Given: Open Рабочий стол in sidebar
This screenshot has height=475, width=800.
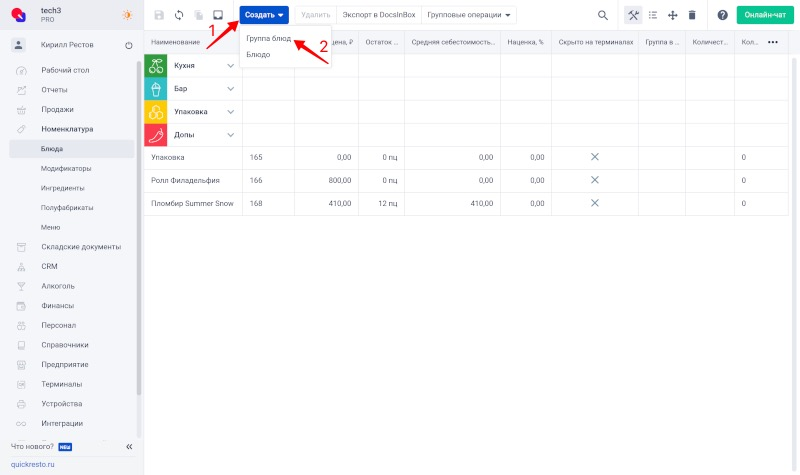Looking at the screenshot, I should (x=65, y=70).
